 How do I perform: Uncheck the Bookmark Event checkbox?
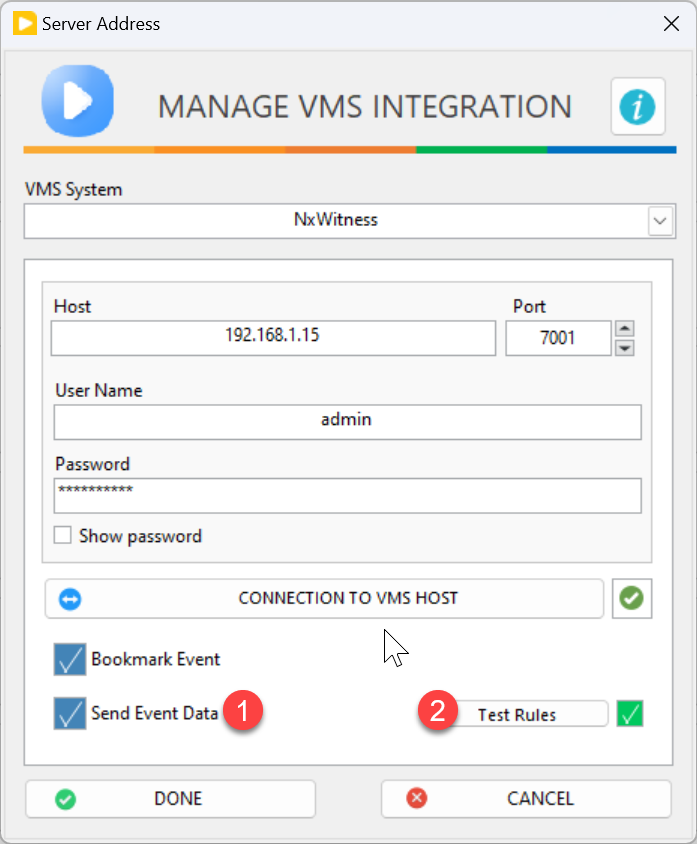point(70,660)
